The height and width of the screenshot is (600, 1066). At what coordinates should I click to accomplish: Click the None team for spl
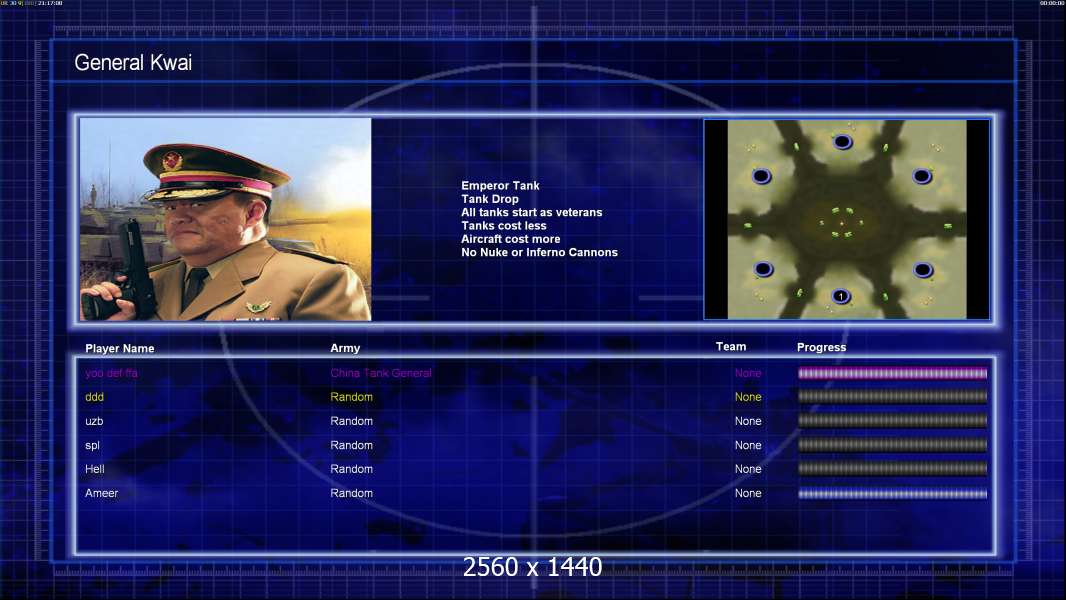click(748, 445)
